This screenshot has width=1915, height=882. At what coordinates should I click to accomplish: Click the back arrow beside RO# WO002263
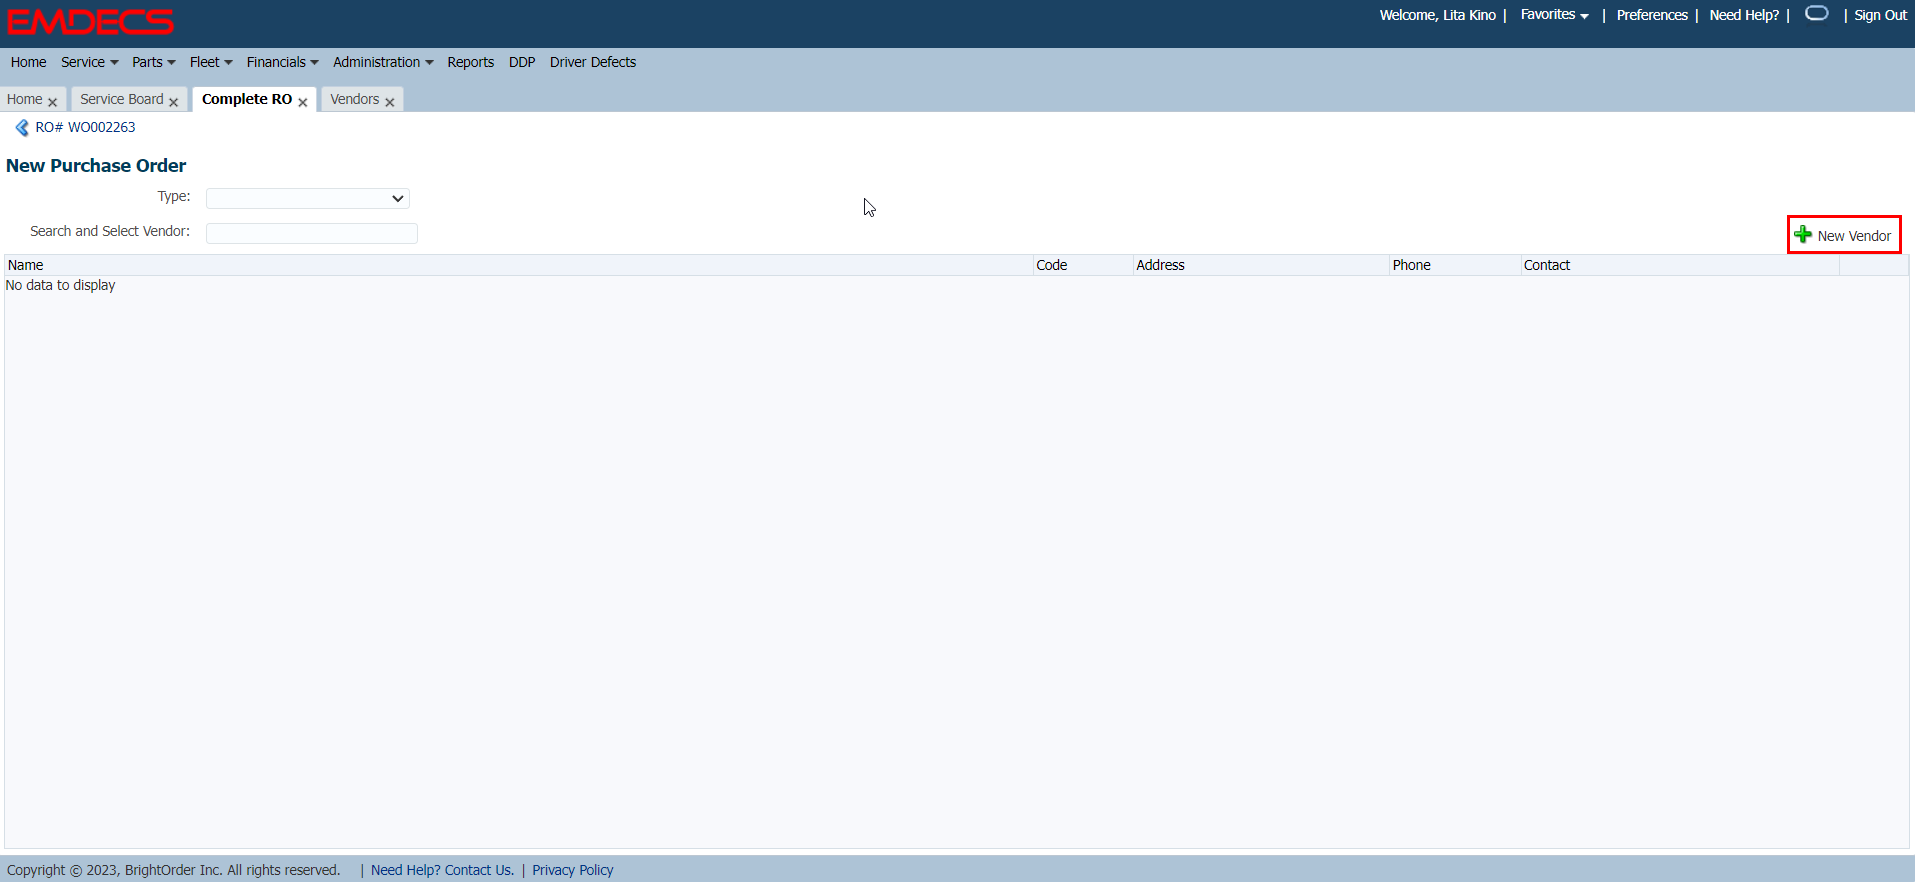[22, 128]
